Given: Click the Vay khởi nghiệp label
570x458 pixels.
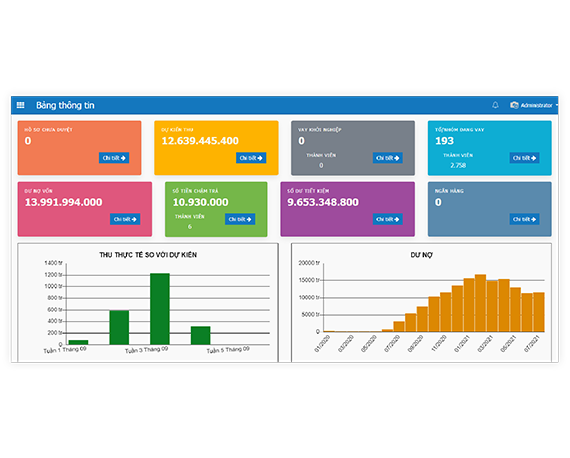Looking at the screenshot, I should point(320,130).
